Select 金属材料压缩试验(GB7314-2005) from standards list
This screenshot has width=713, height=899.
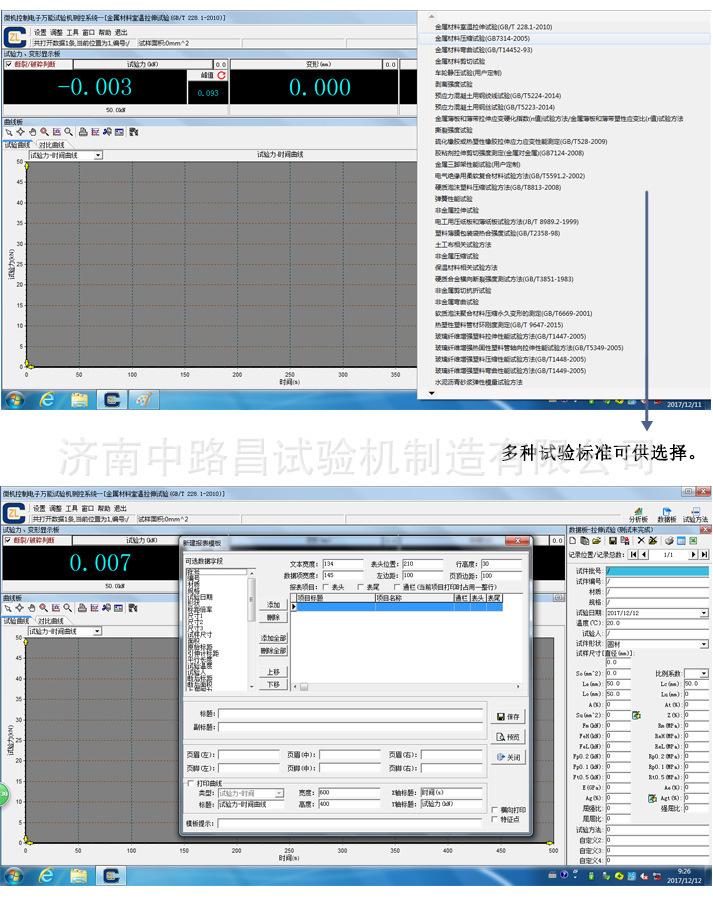pos(482,38)
